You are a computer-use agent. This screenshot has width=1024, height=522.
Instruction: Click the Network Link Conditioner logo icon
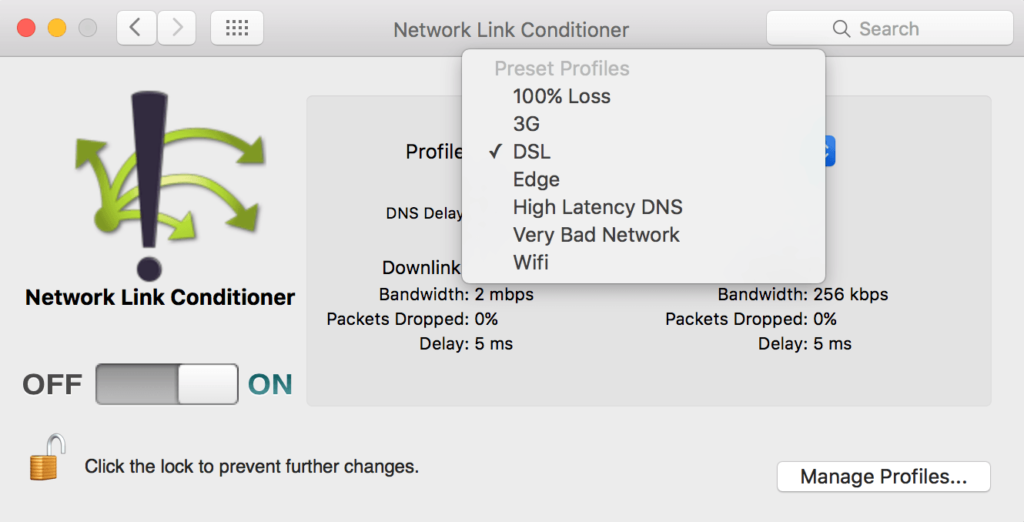click(169, 185)
